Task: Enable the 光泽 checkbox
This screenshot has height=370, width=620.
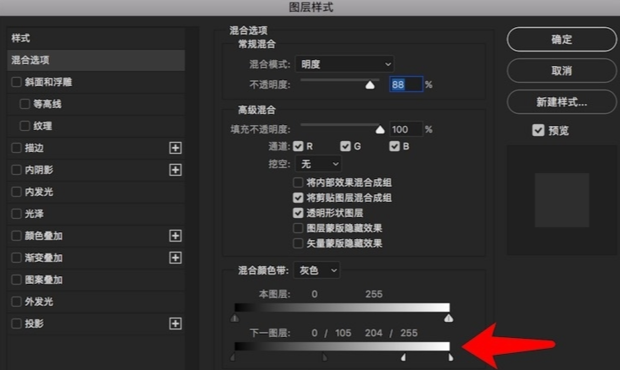Action: (x=16, y=214)
